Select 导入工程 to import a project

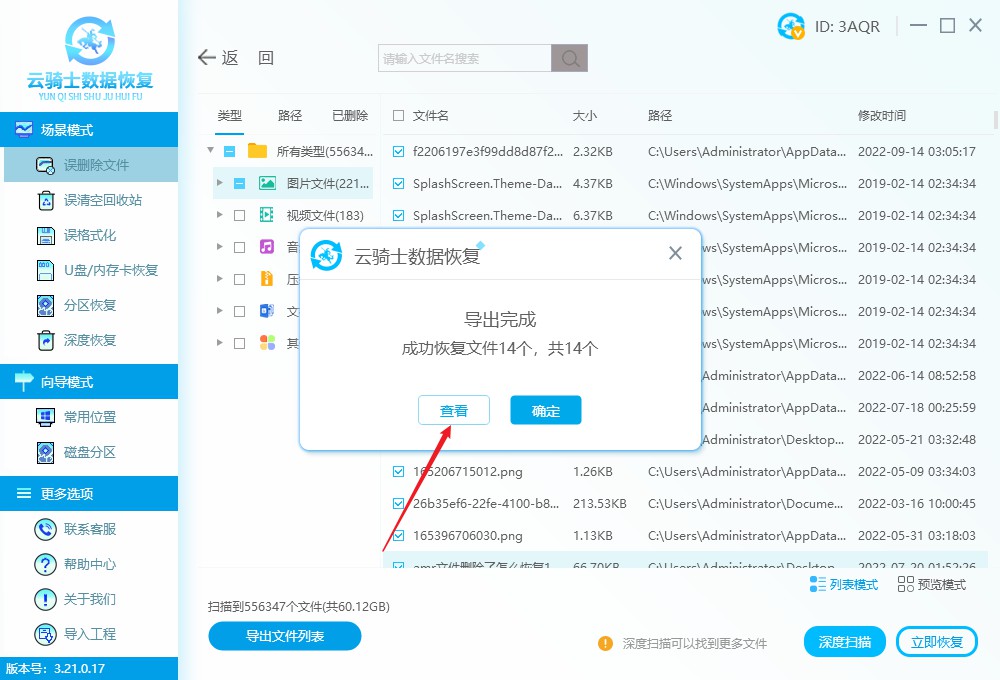coord(90,633)
